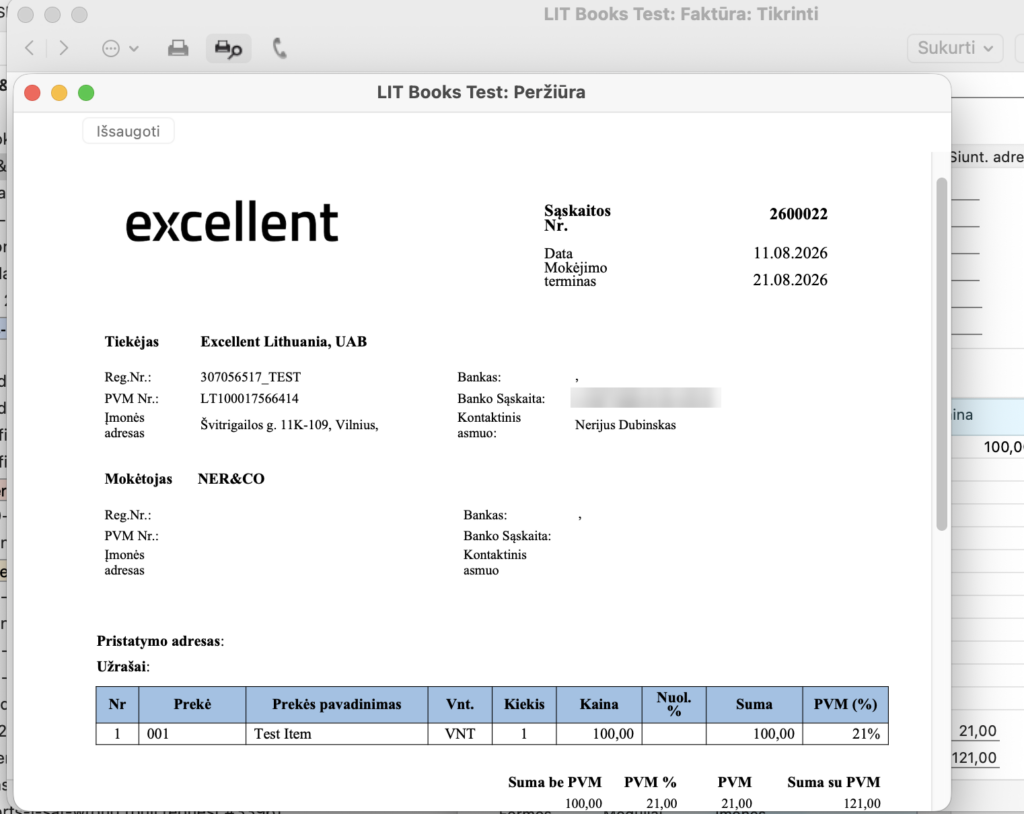This screenshot has height=814, width=1024.
Task: Click the Išsaugoti button in preview window
Action: 128,131
